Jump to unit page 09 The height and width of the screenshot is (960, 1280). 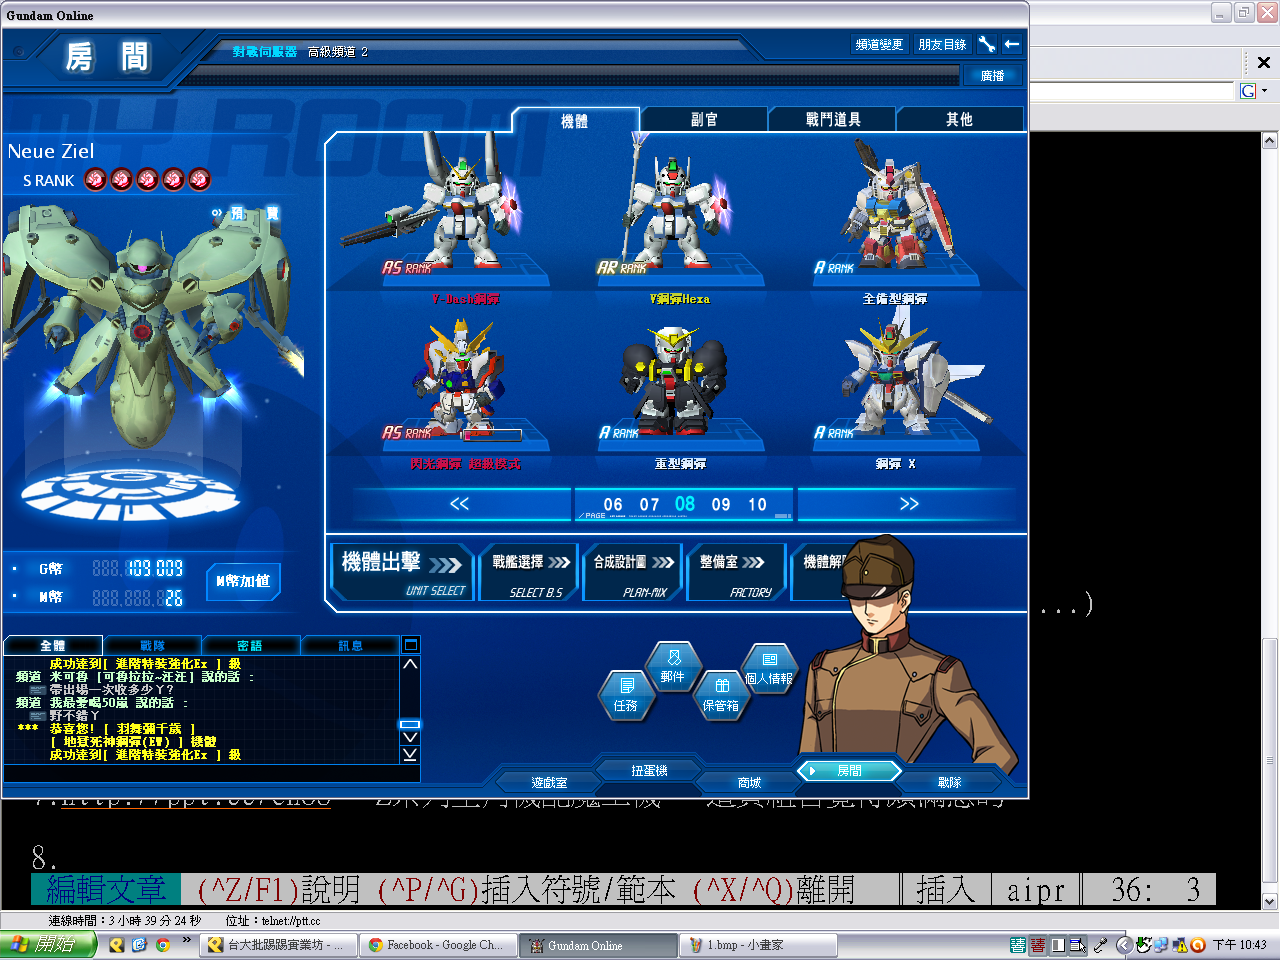pos(721,505)
